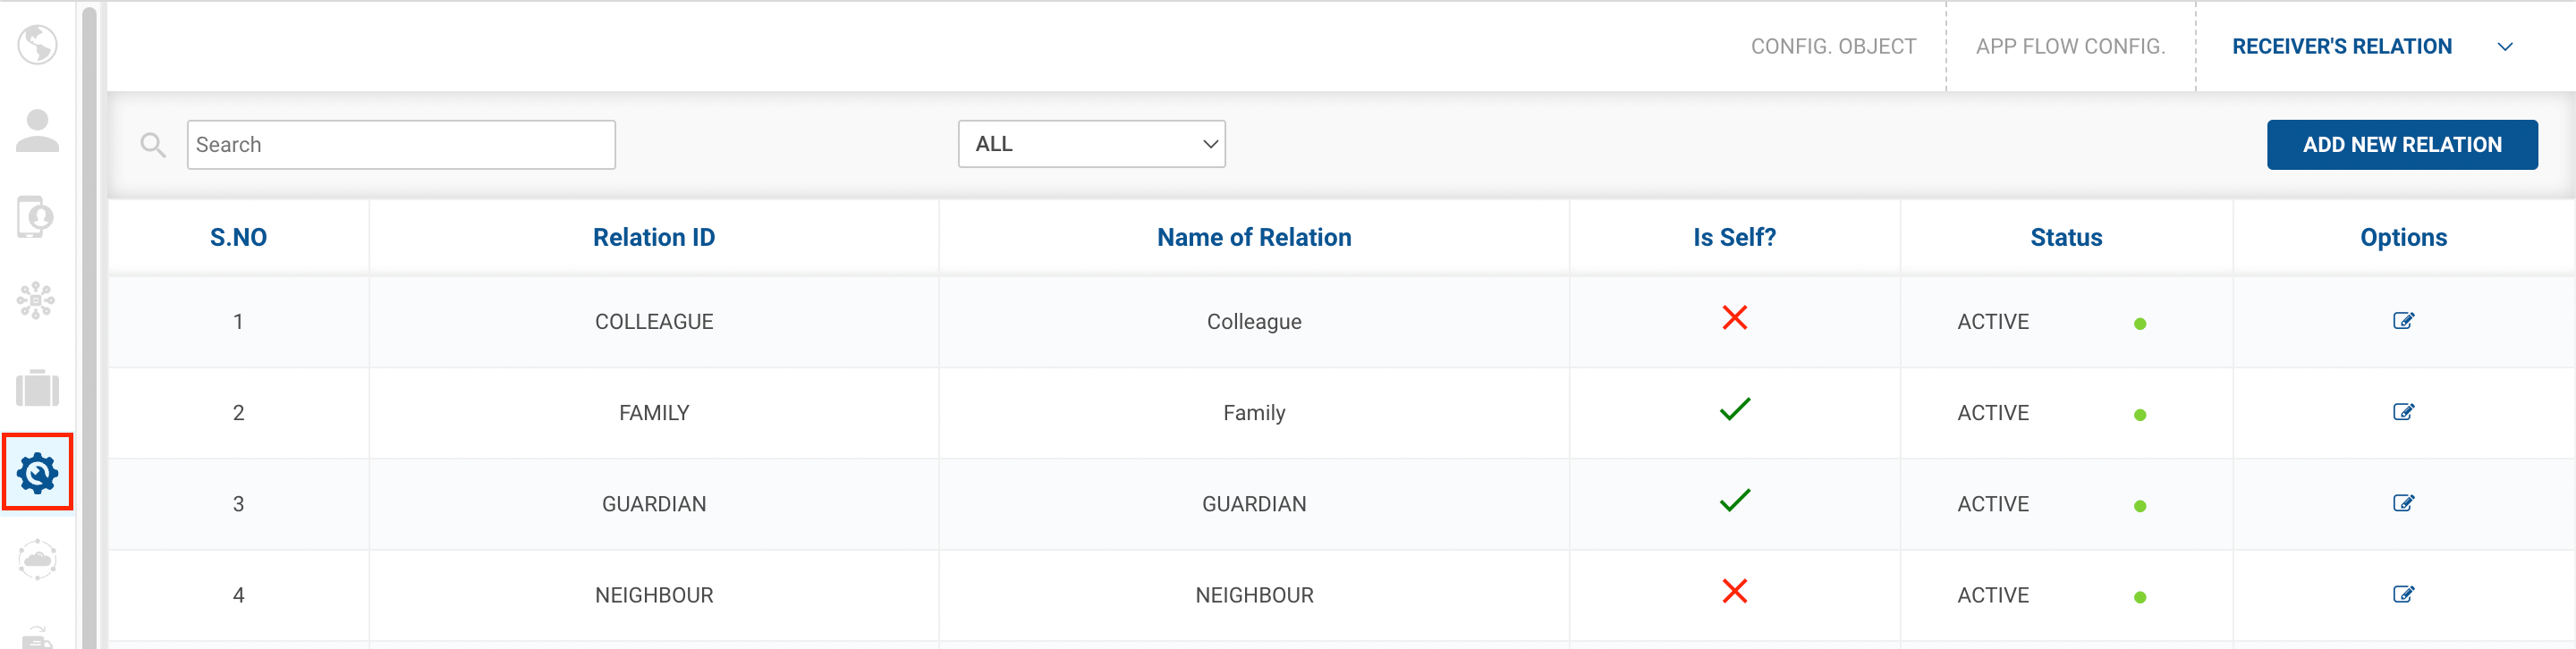Edit the FAMILY relation row
The width and height of the screenshot is (2576, 649).
pyautogui.click(x=2403, y=412)
